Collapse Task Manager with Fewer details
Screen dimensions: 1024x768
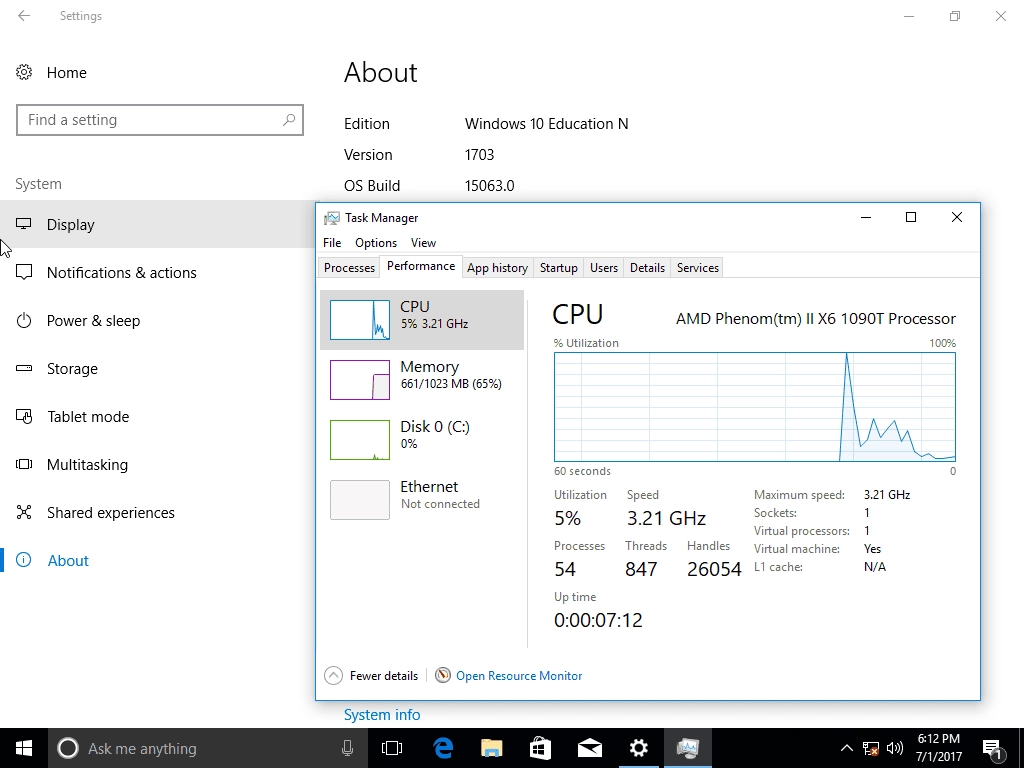(x=371, y=675)
